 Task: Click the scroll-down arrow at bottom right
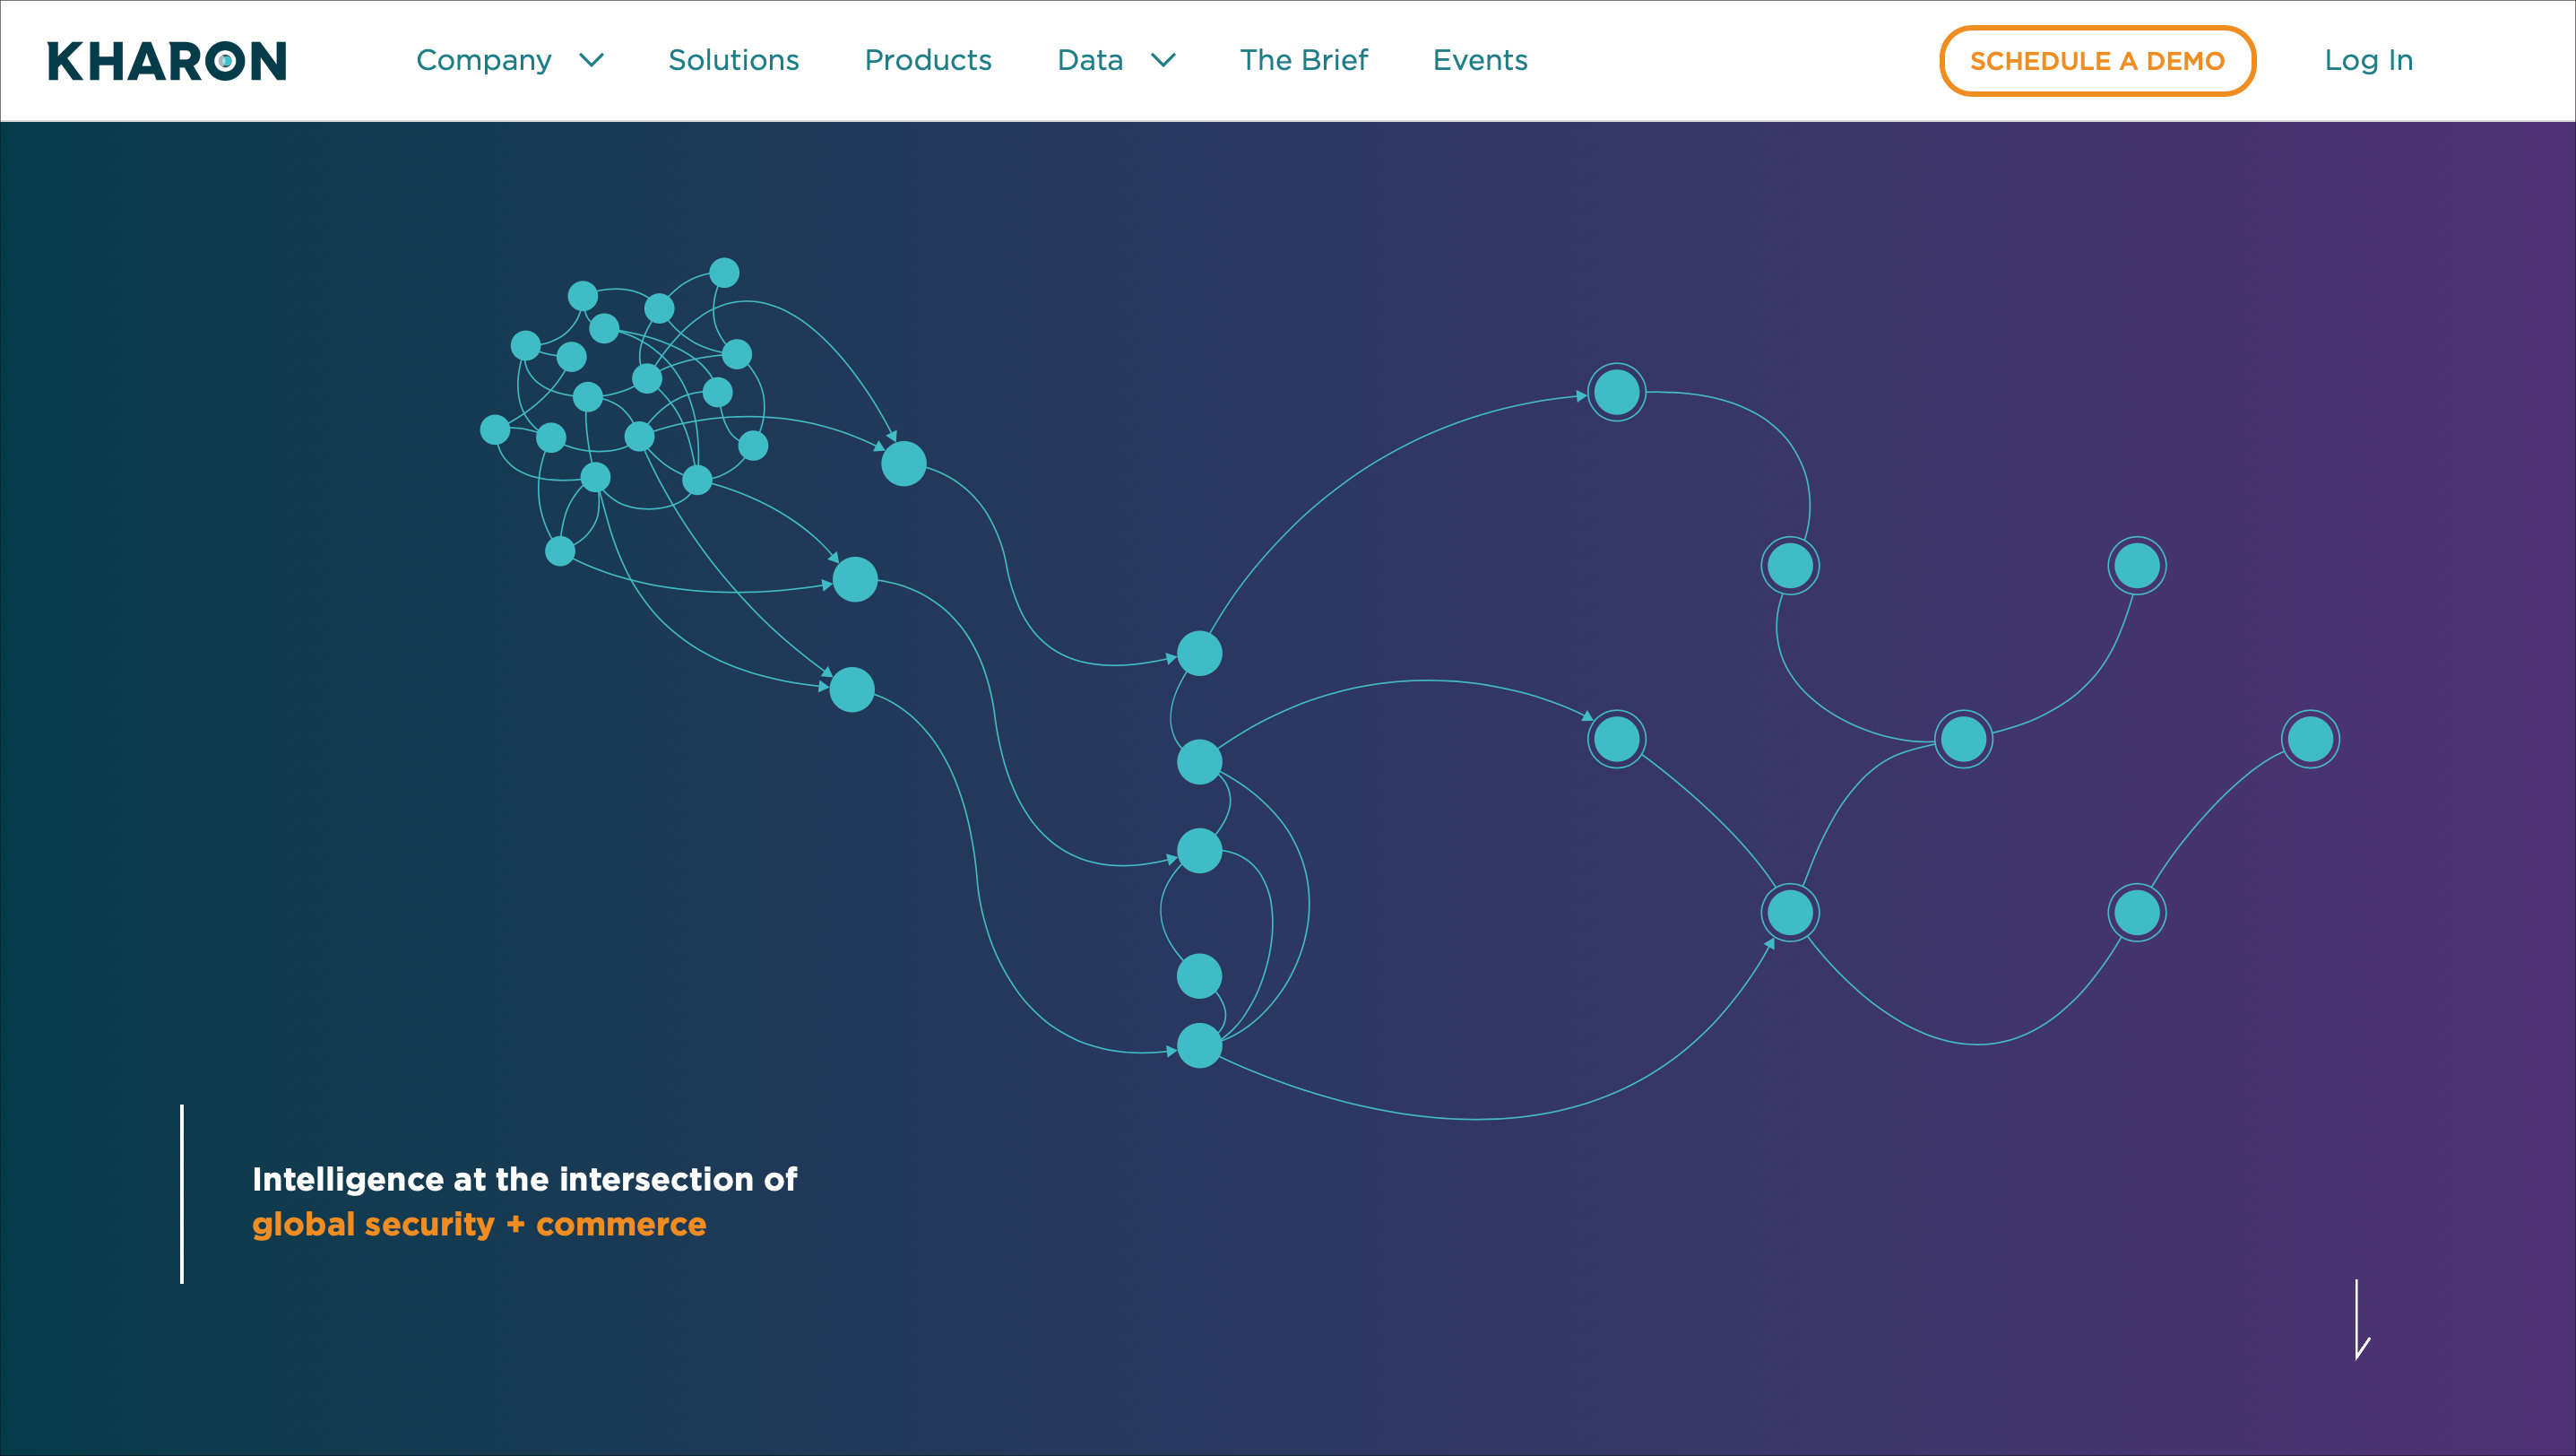[x=2360, y=1320]
